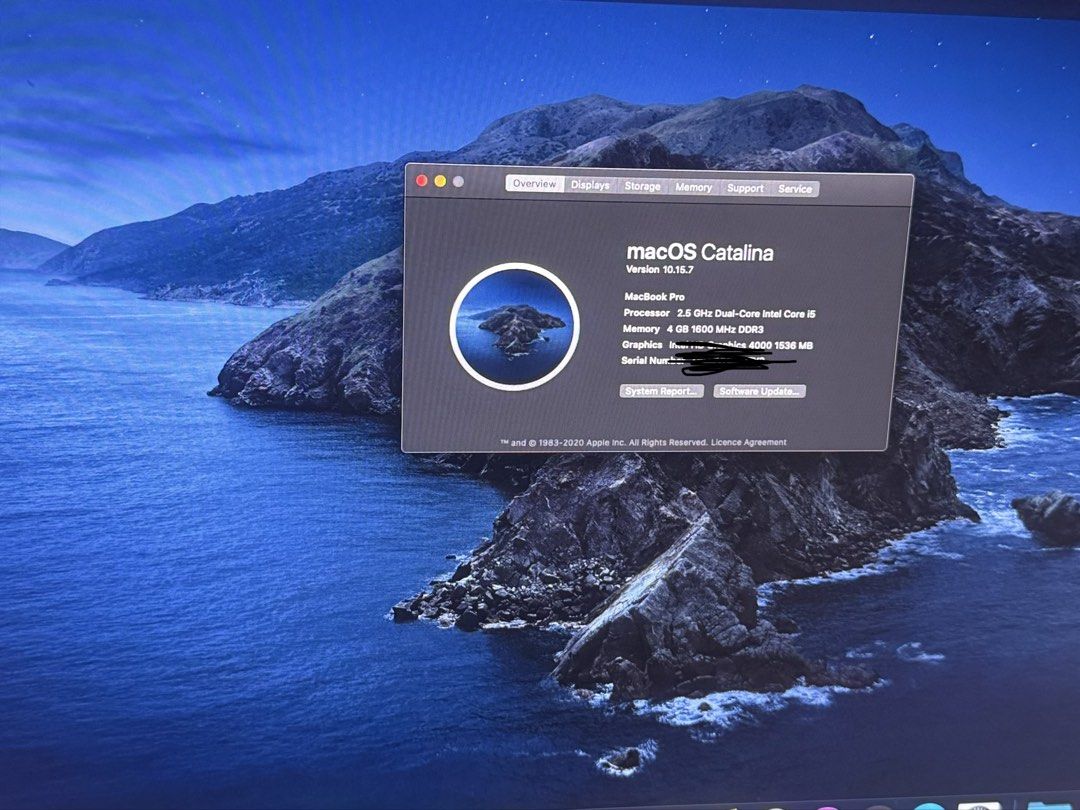Minimize the About This Mac window
The height and width of the screenshot is (810, 1080).
pos(440,181)
